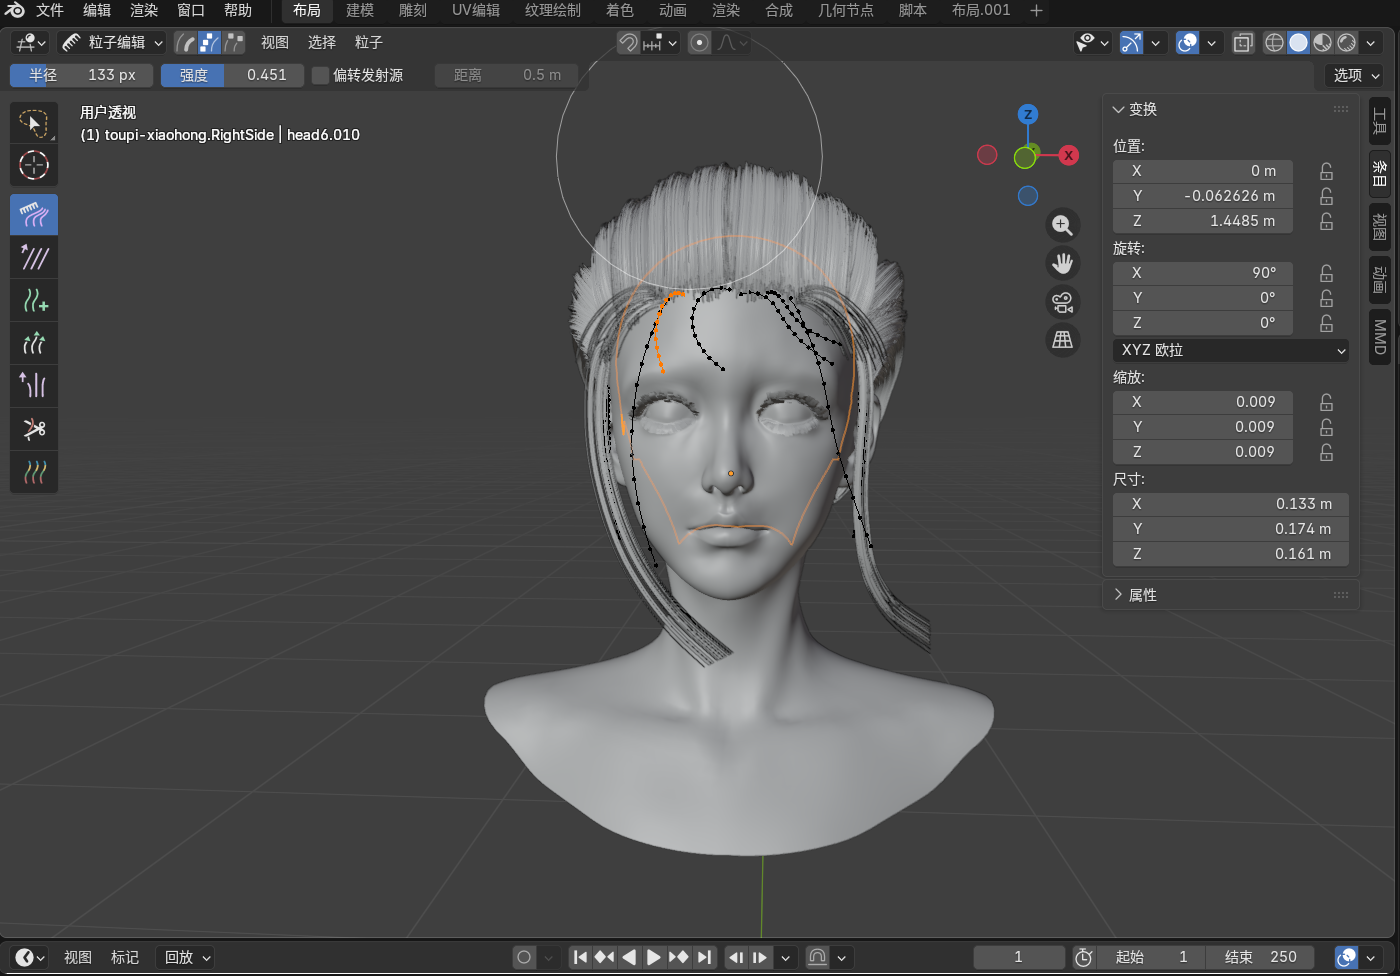Switch to the UV编辑 workspace tab
Viewport: 1400px width, 976px height.
coord(475,10)
